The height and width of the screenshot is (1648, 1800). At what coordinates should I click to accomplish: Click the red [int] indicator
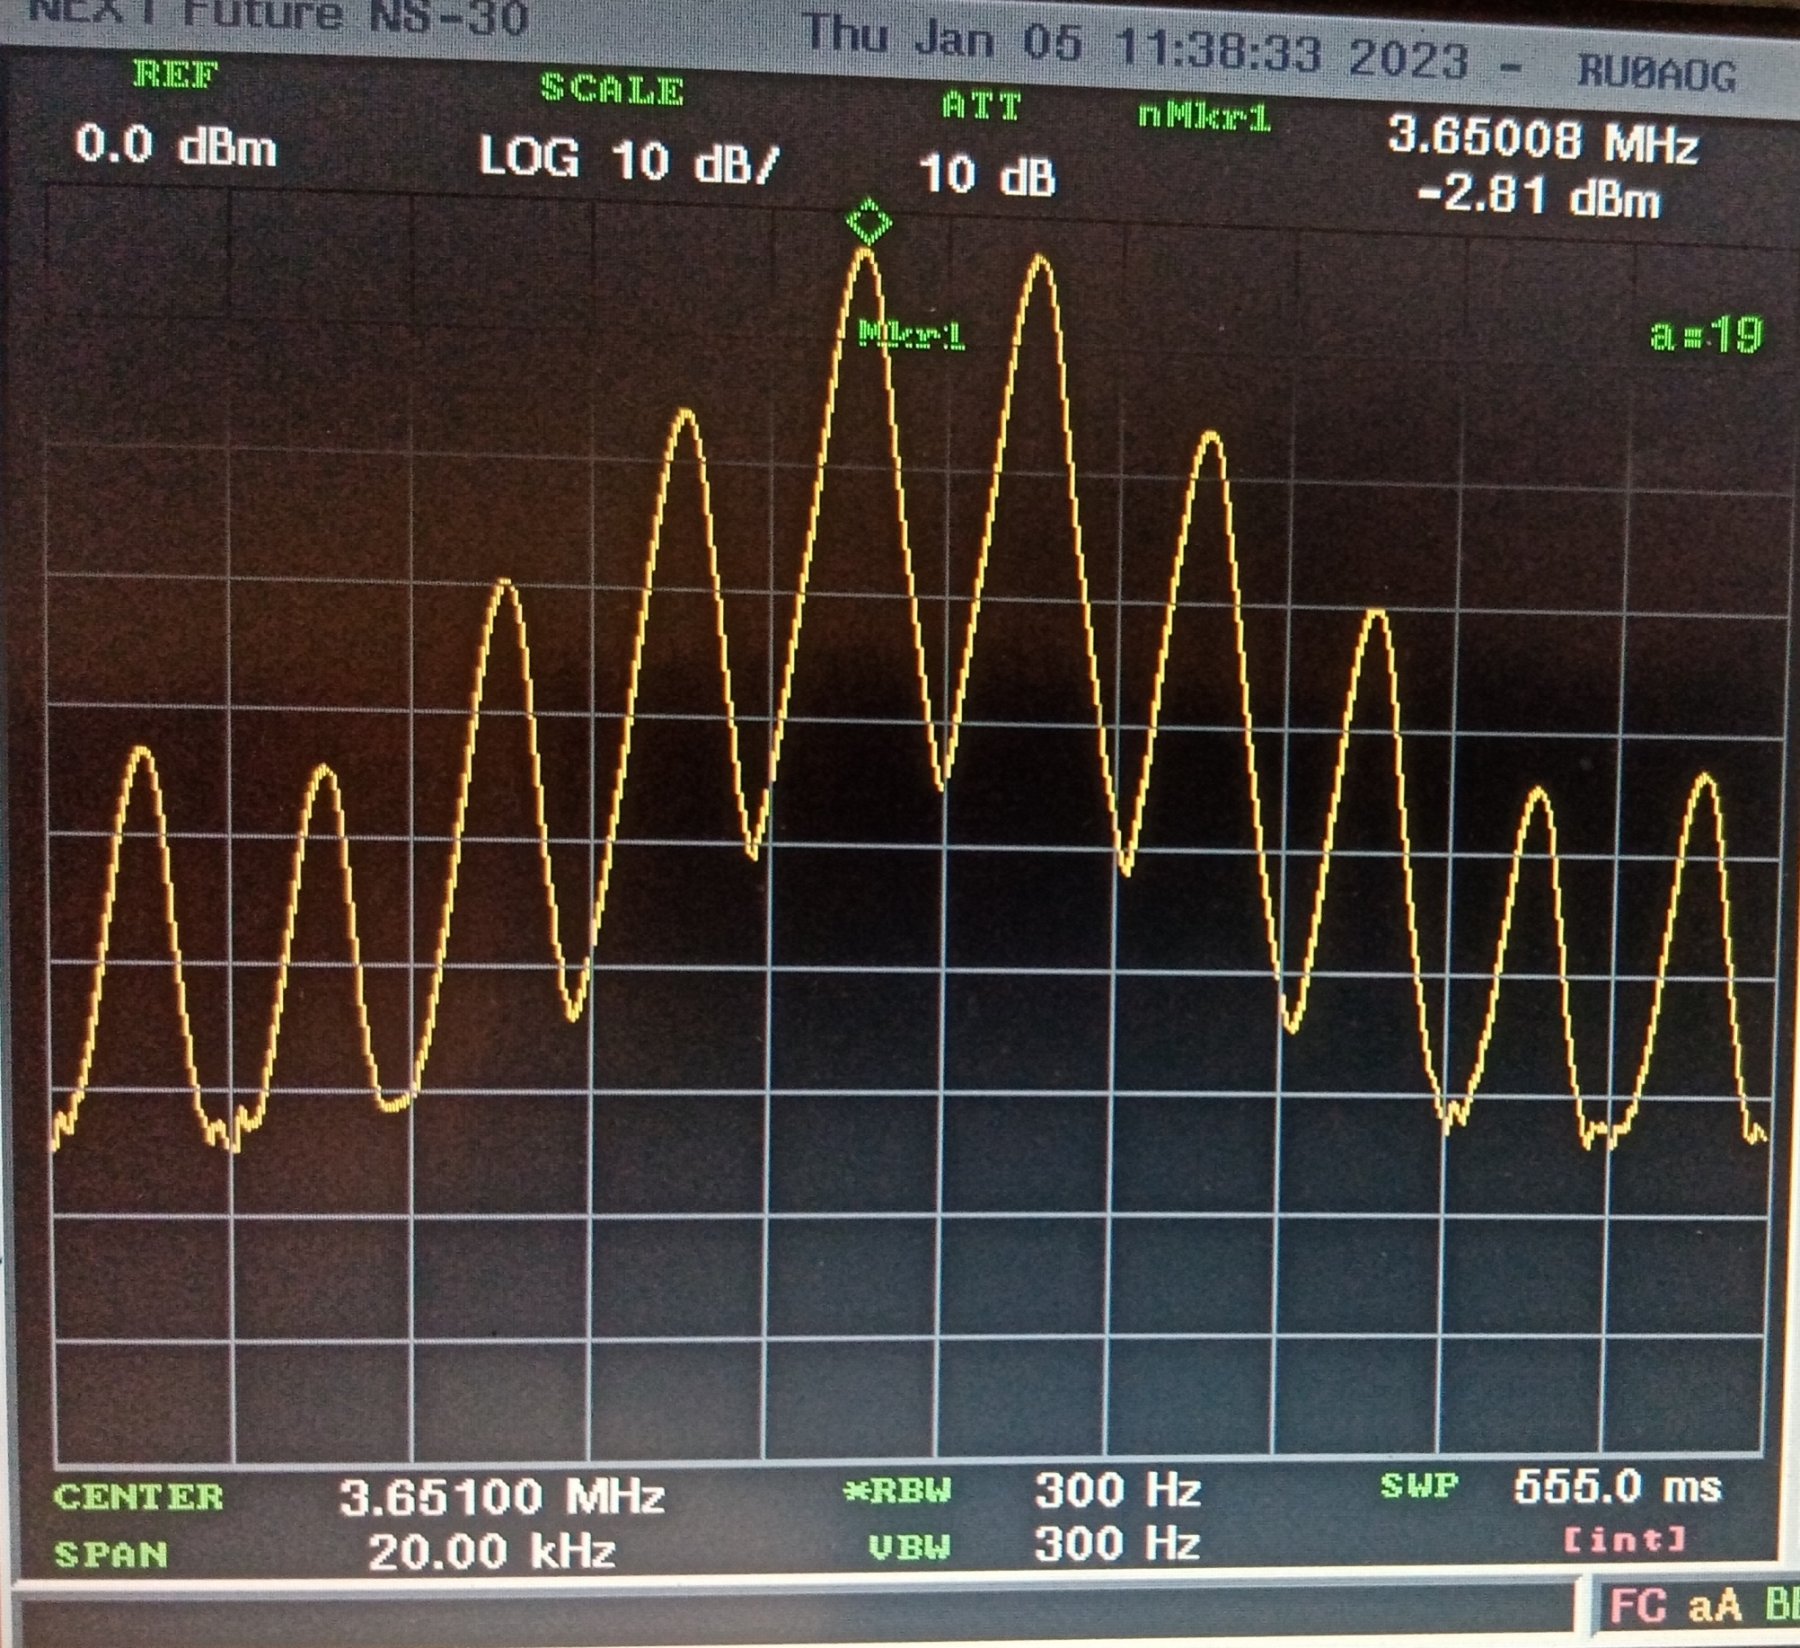[x=1625, y=1540]
